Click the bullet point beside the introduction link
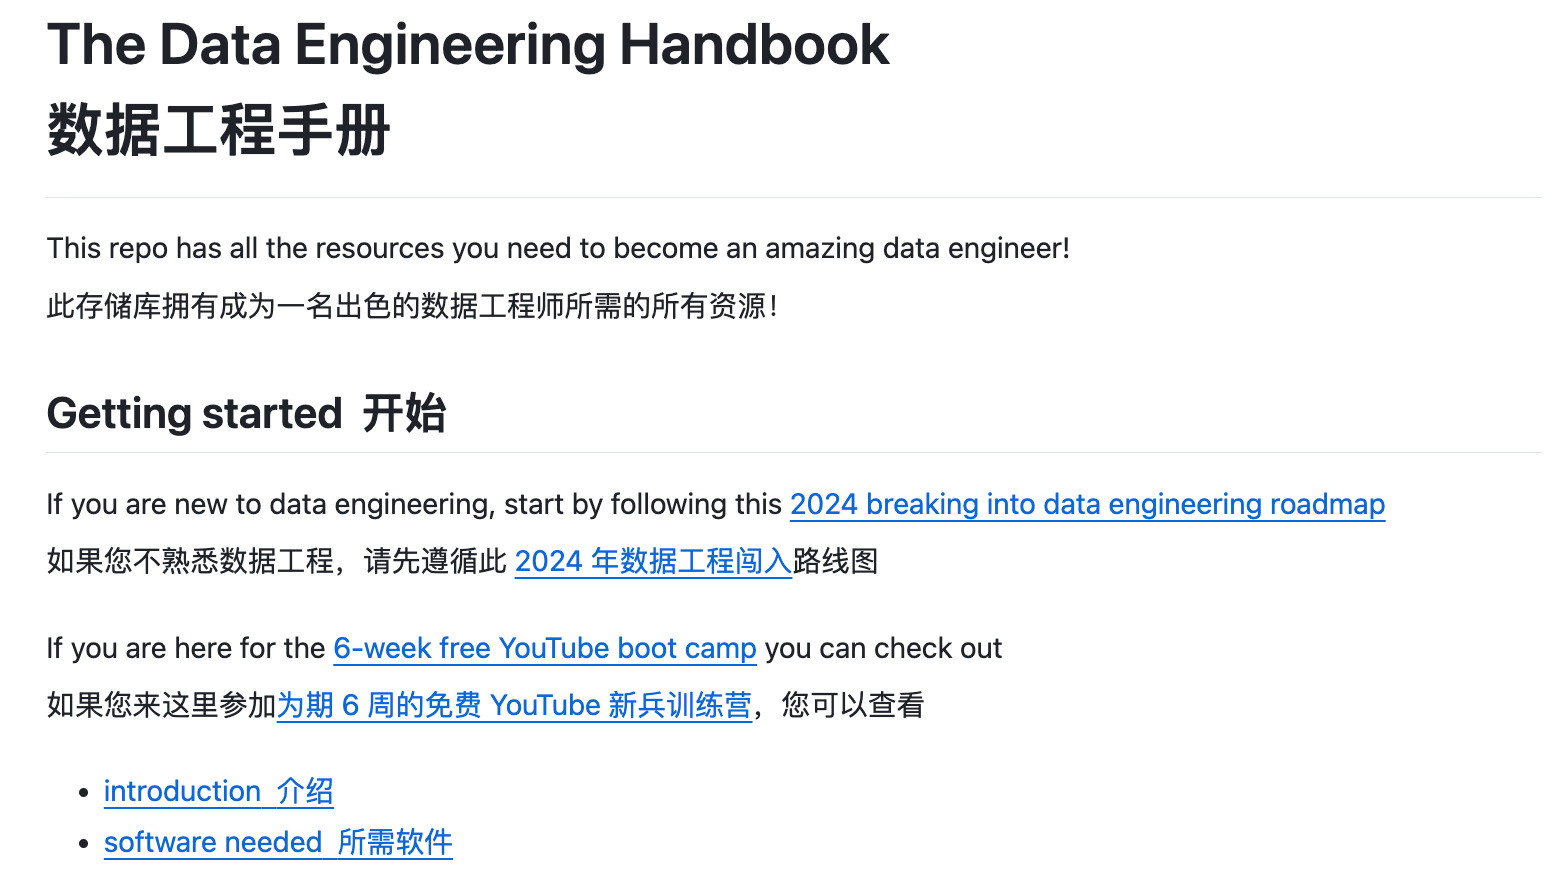Viewport: 1564px width, 884px height. [84, 792]
